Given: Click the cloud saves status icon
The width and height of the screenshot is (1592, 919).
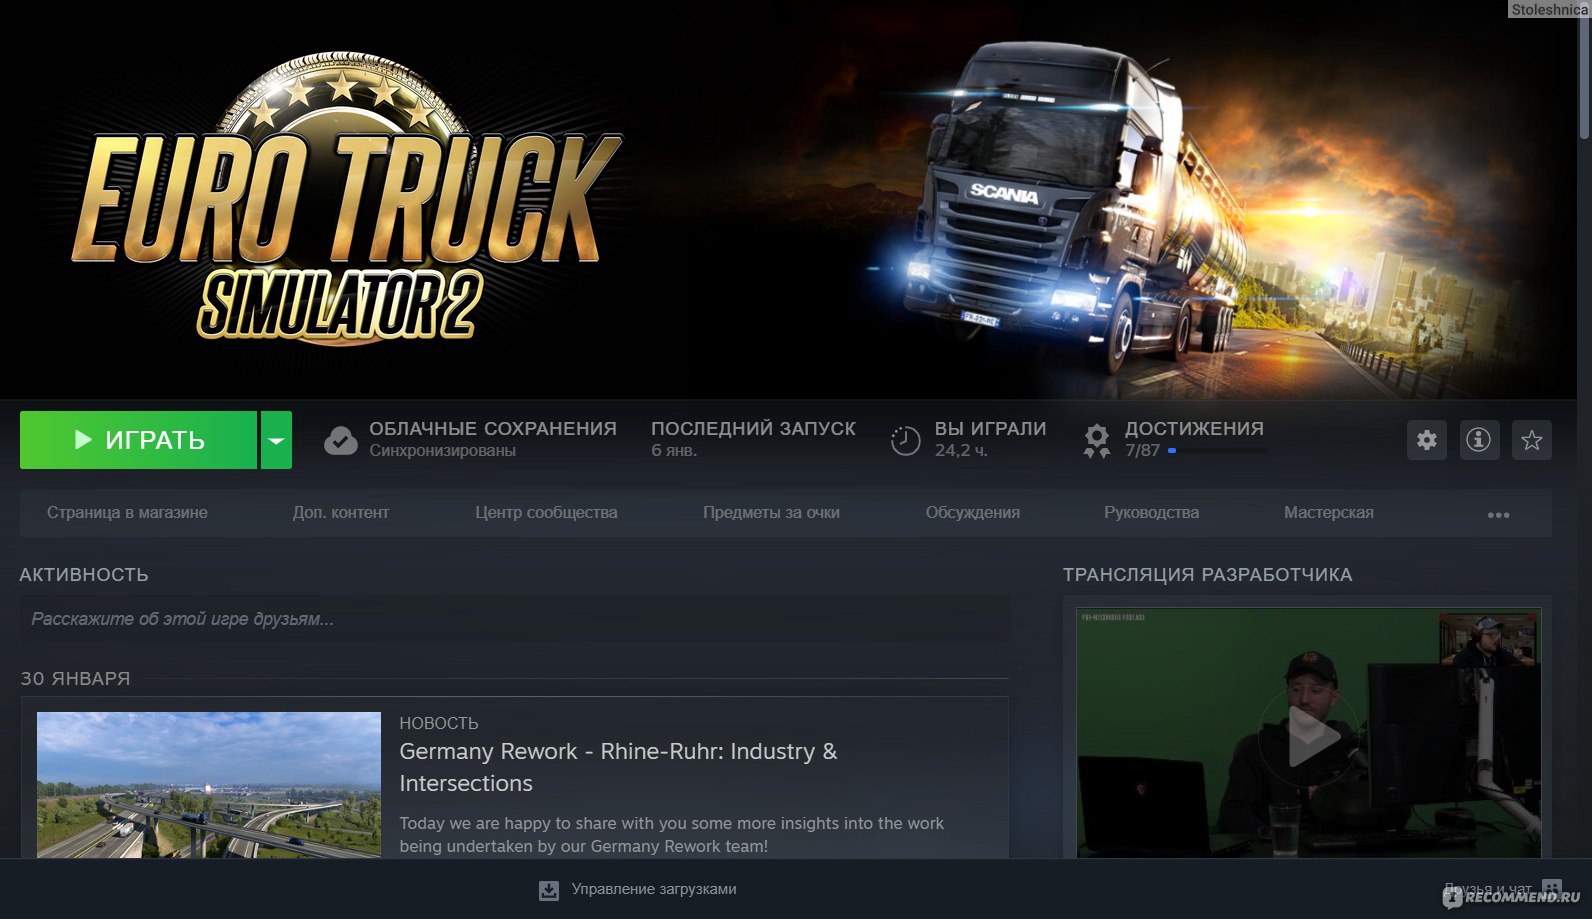Looking at the screenshot, I should [341, 440].
